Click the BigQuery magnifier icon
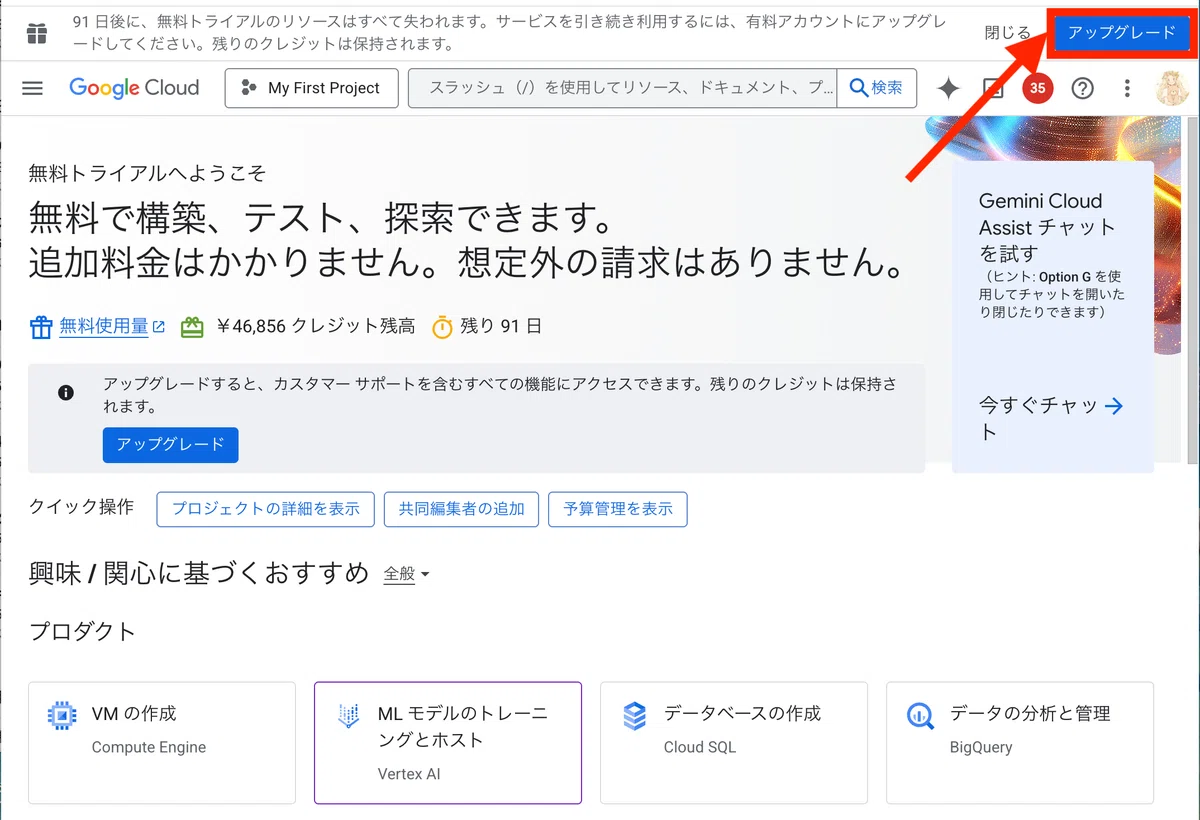 point(920,716)
